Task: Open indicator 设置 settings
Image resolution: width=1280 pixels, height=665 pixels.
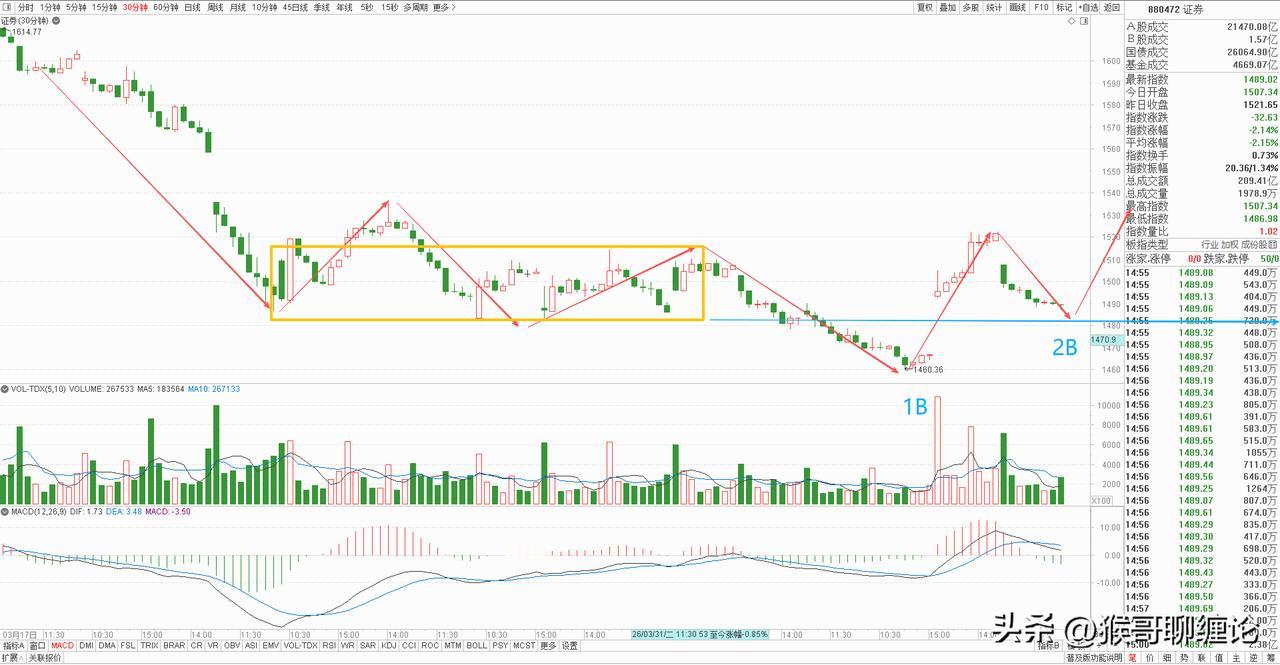Action: [569, 645]
